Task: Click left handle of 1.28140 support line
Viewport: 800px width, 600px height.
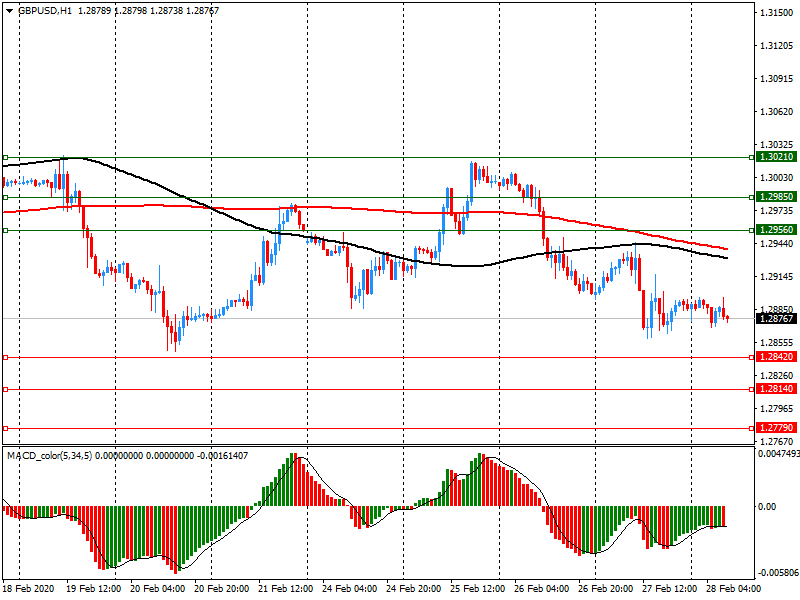Action: click(x=5, y=390)
